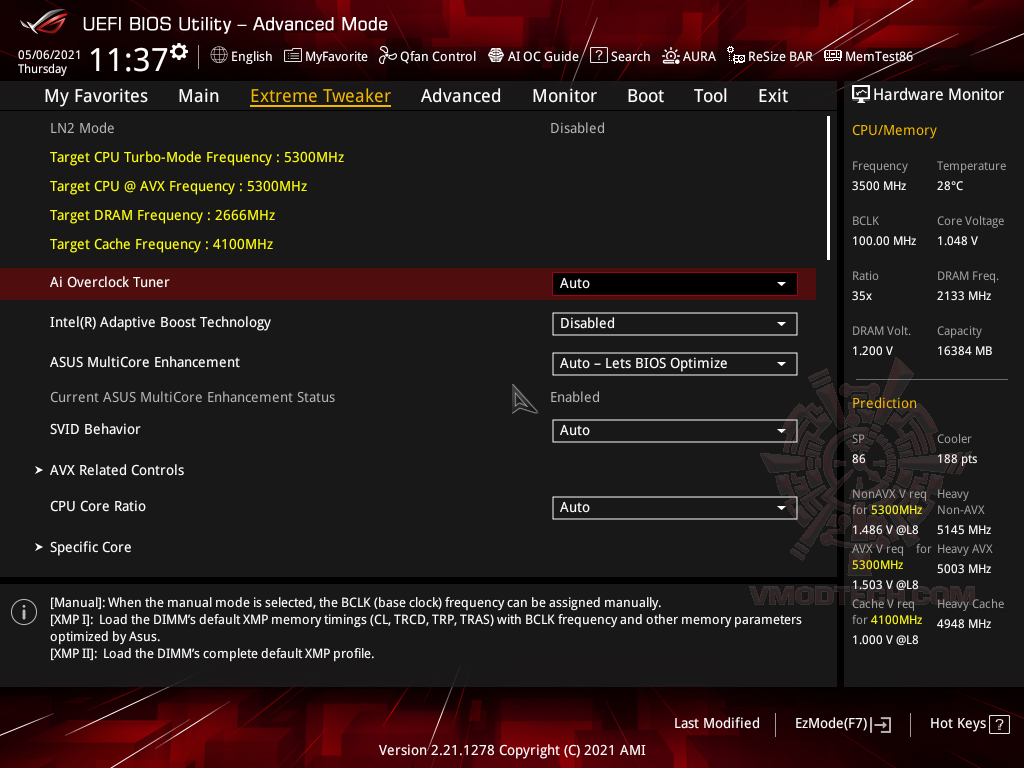The width and height of the screenshot is (1024, 768).
Task: Click the CPU/Memory section heading
Action: [894, 130]
